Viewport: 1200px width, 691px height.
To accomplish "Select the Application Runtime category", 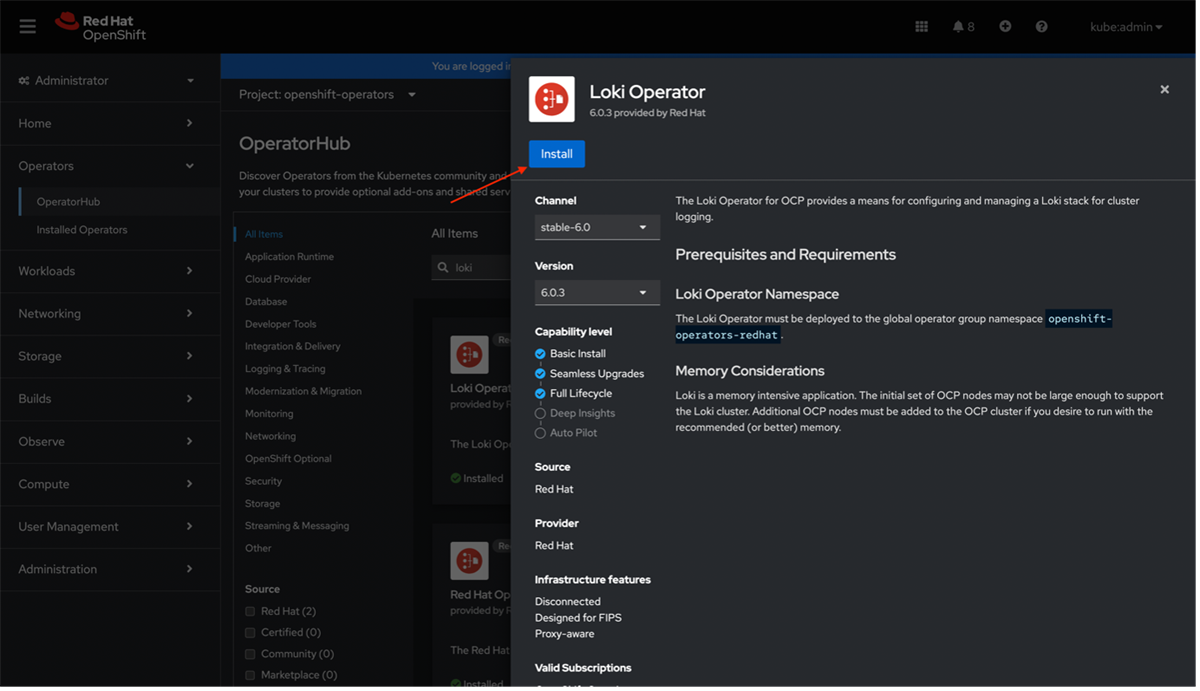I will tap(290, 257).
